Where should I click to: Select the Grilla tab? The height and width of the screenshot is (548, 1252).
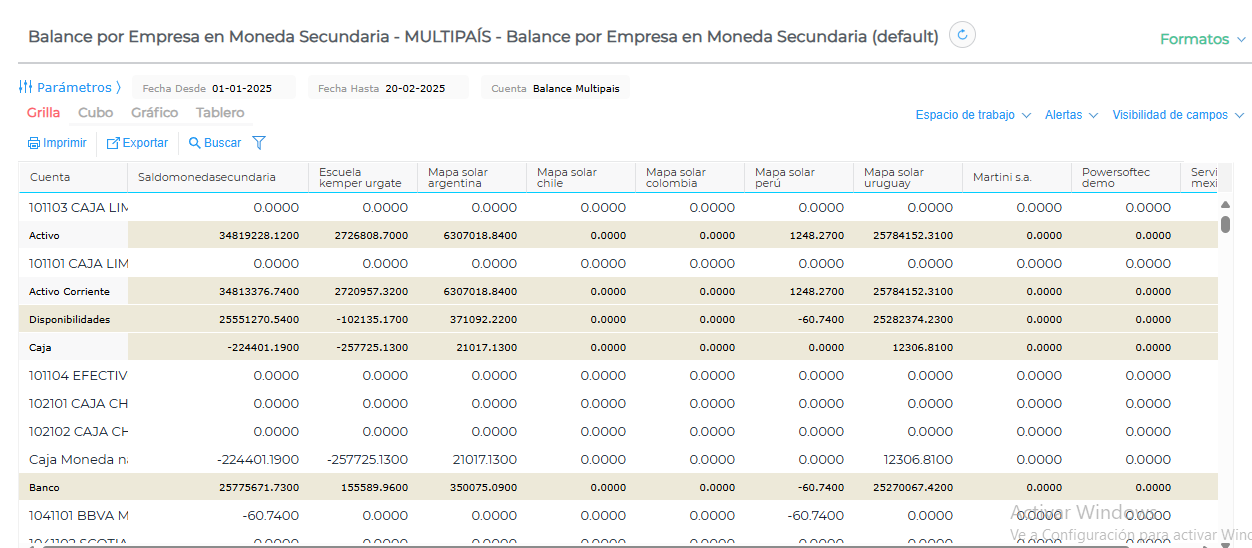tap(43, 113)
